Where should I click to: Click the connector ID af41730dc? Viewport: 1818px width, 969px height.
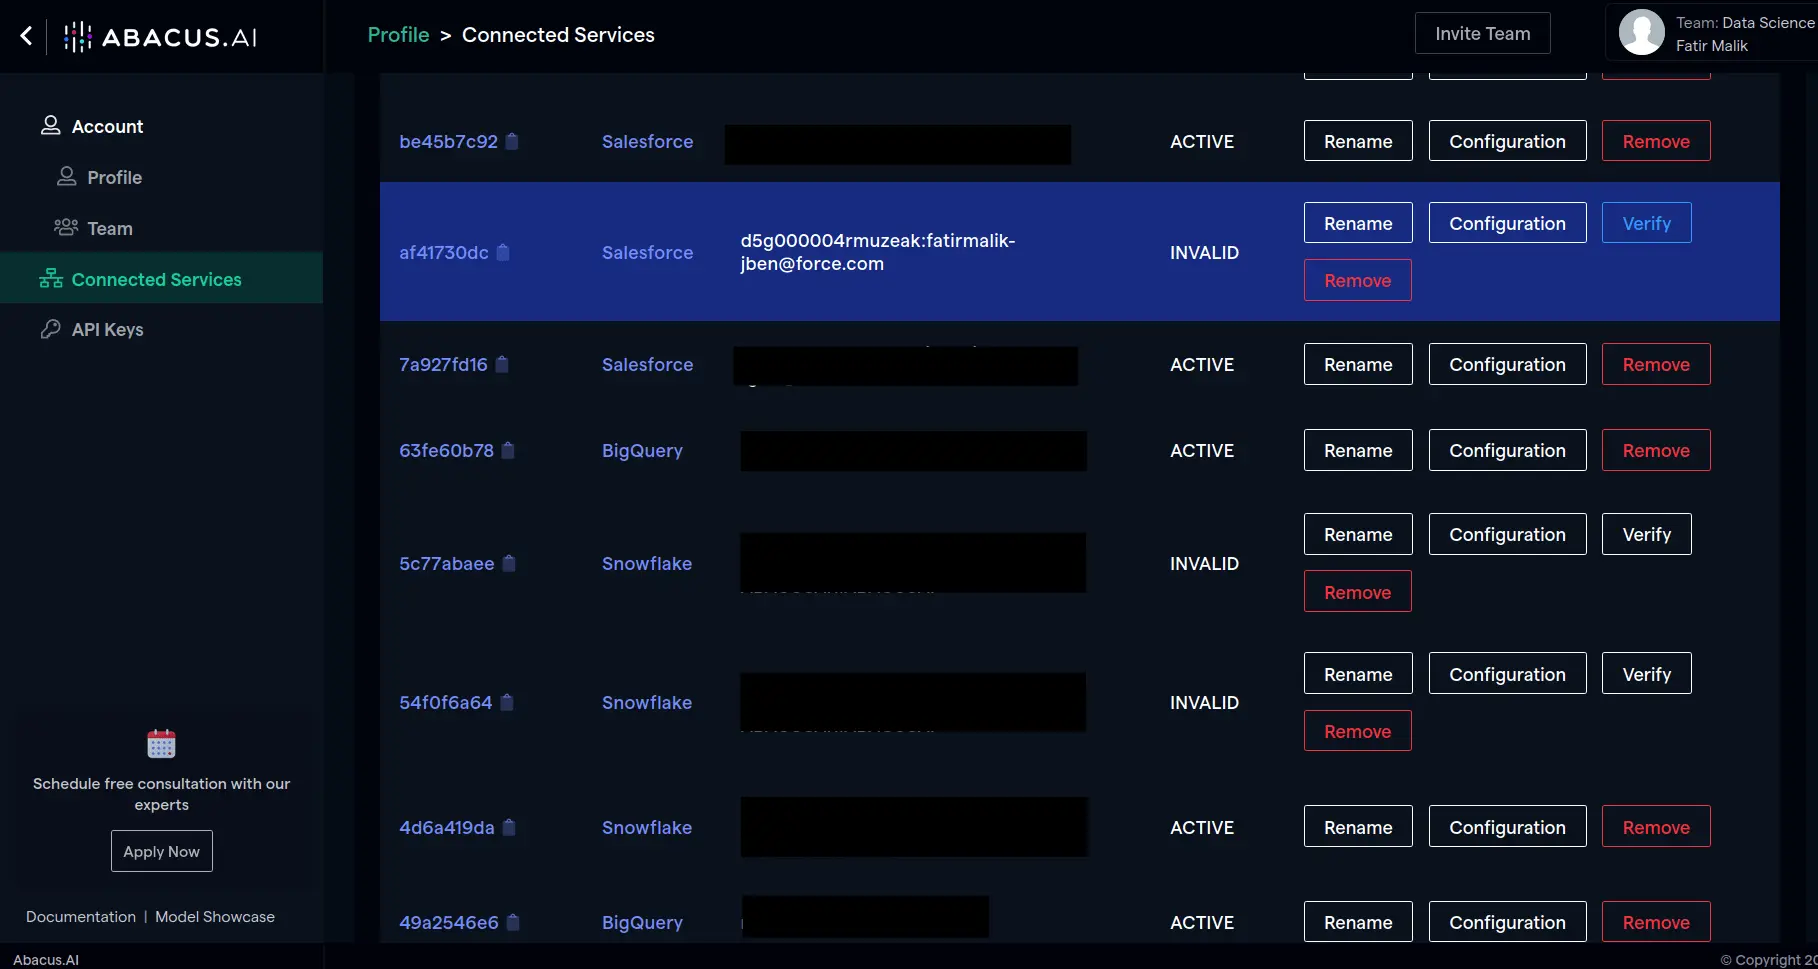(x=444, y=252)
